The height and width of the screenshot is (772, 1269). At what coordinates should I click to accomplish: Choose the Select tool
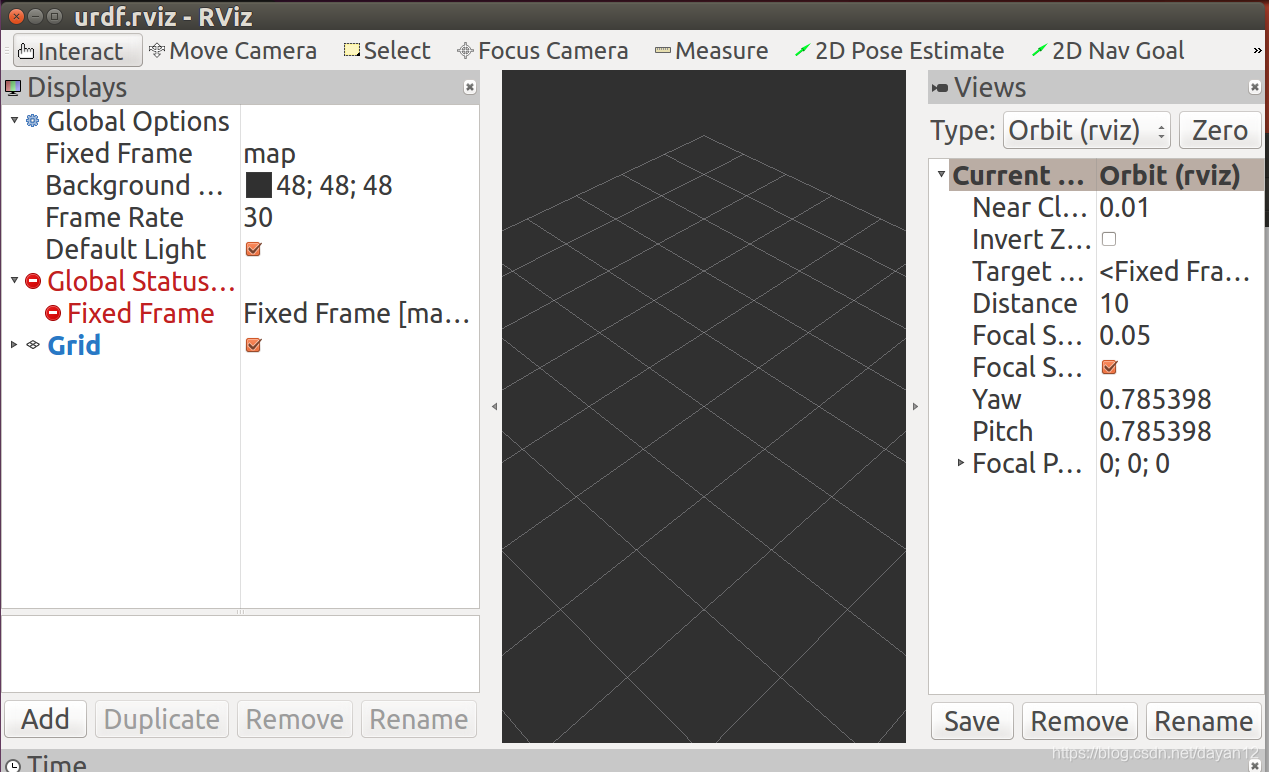click(387, 51)
